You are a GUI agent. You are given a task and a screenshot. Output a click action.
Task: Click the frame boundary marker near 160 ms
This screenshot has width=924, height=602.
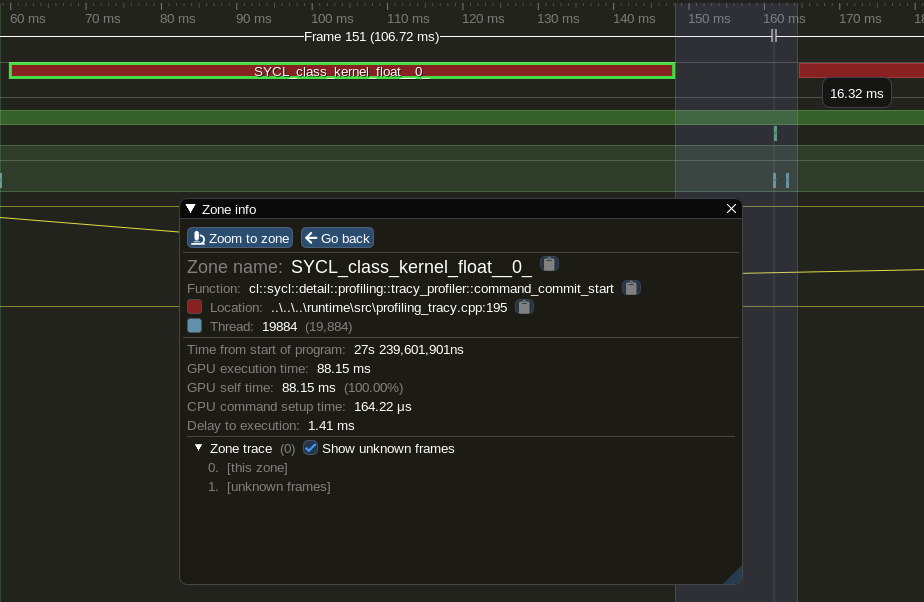(774, 36)
